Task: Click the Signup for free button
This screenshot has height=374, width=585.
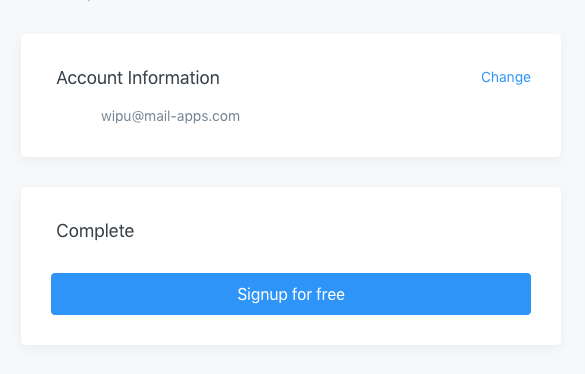Action: point(291,294)
